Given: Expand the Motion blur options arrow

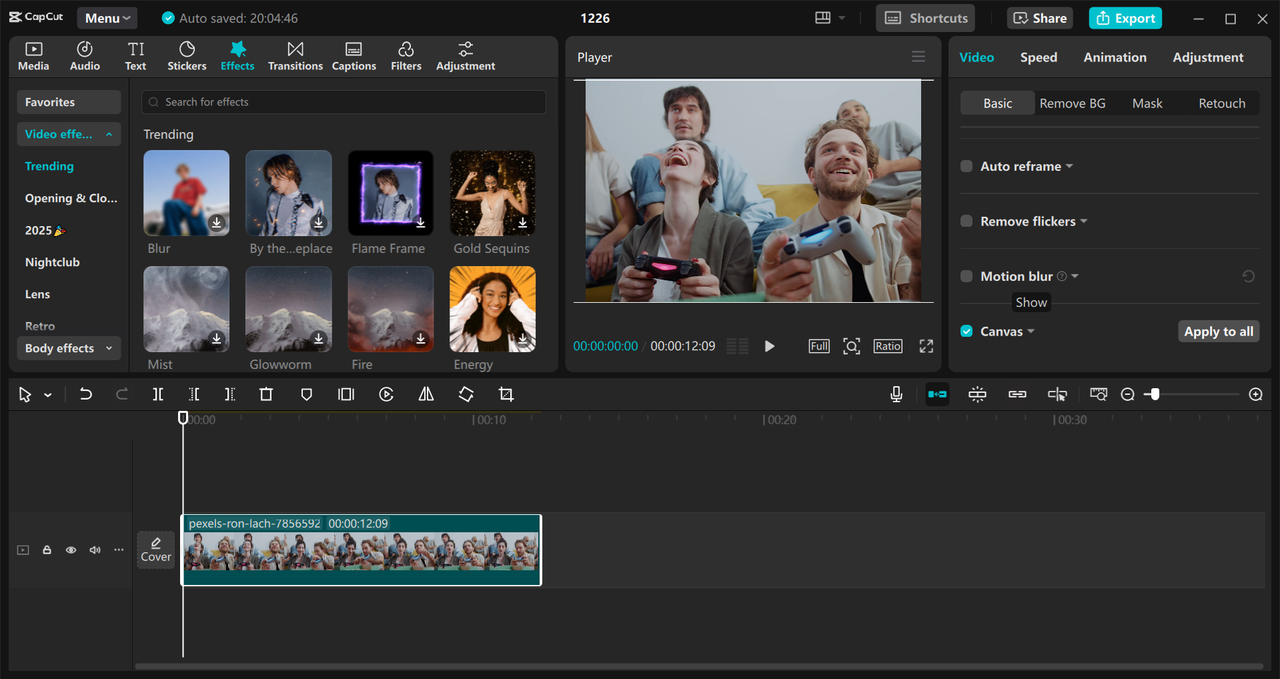Looking at the screenshot, I should pyautogui.click(x=1075, y=276).
